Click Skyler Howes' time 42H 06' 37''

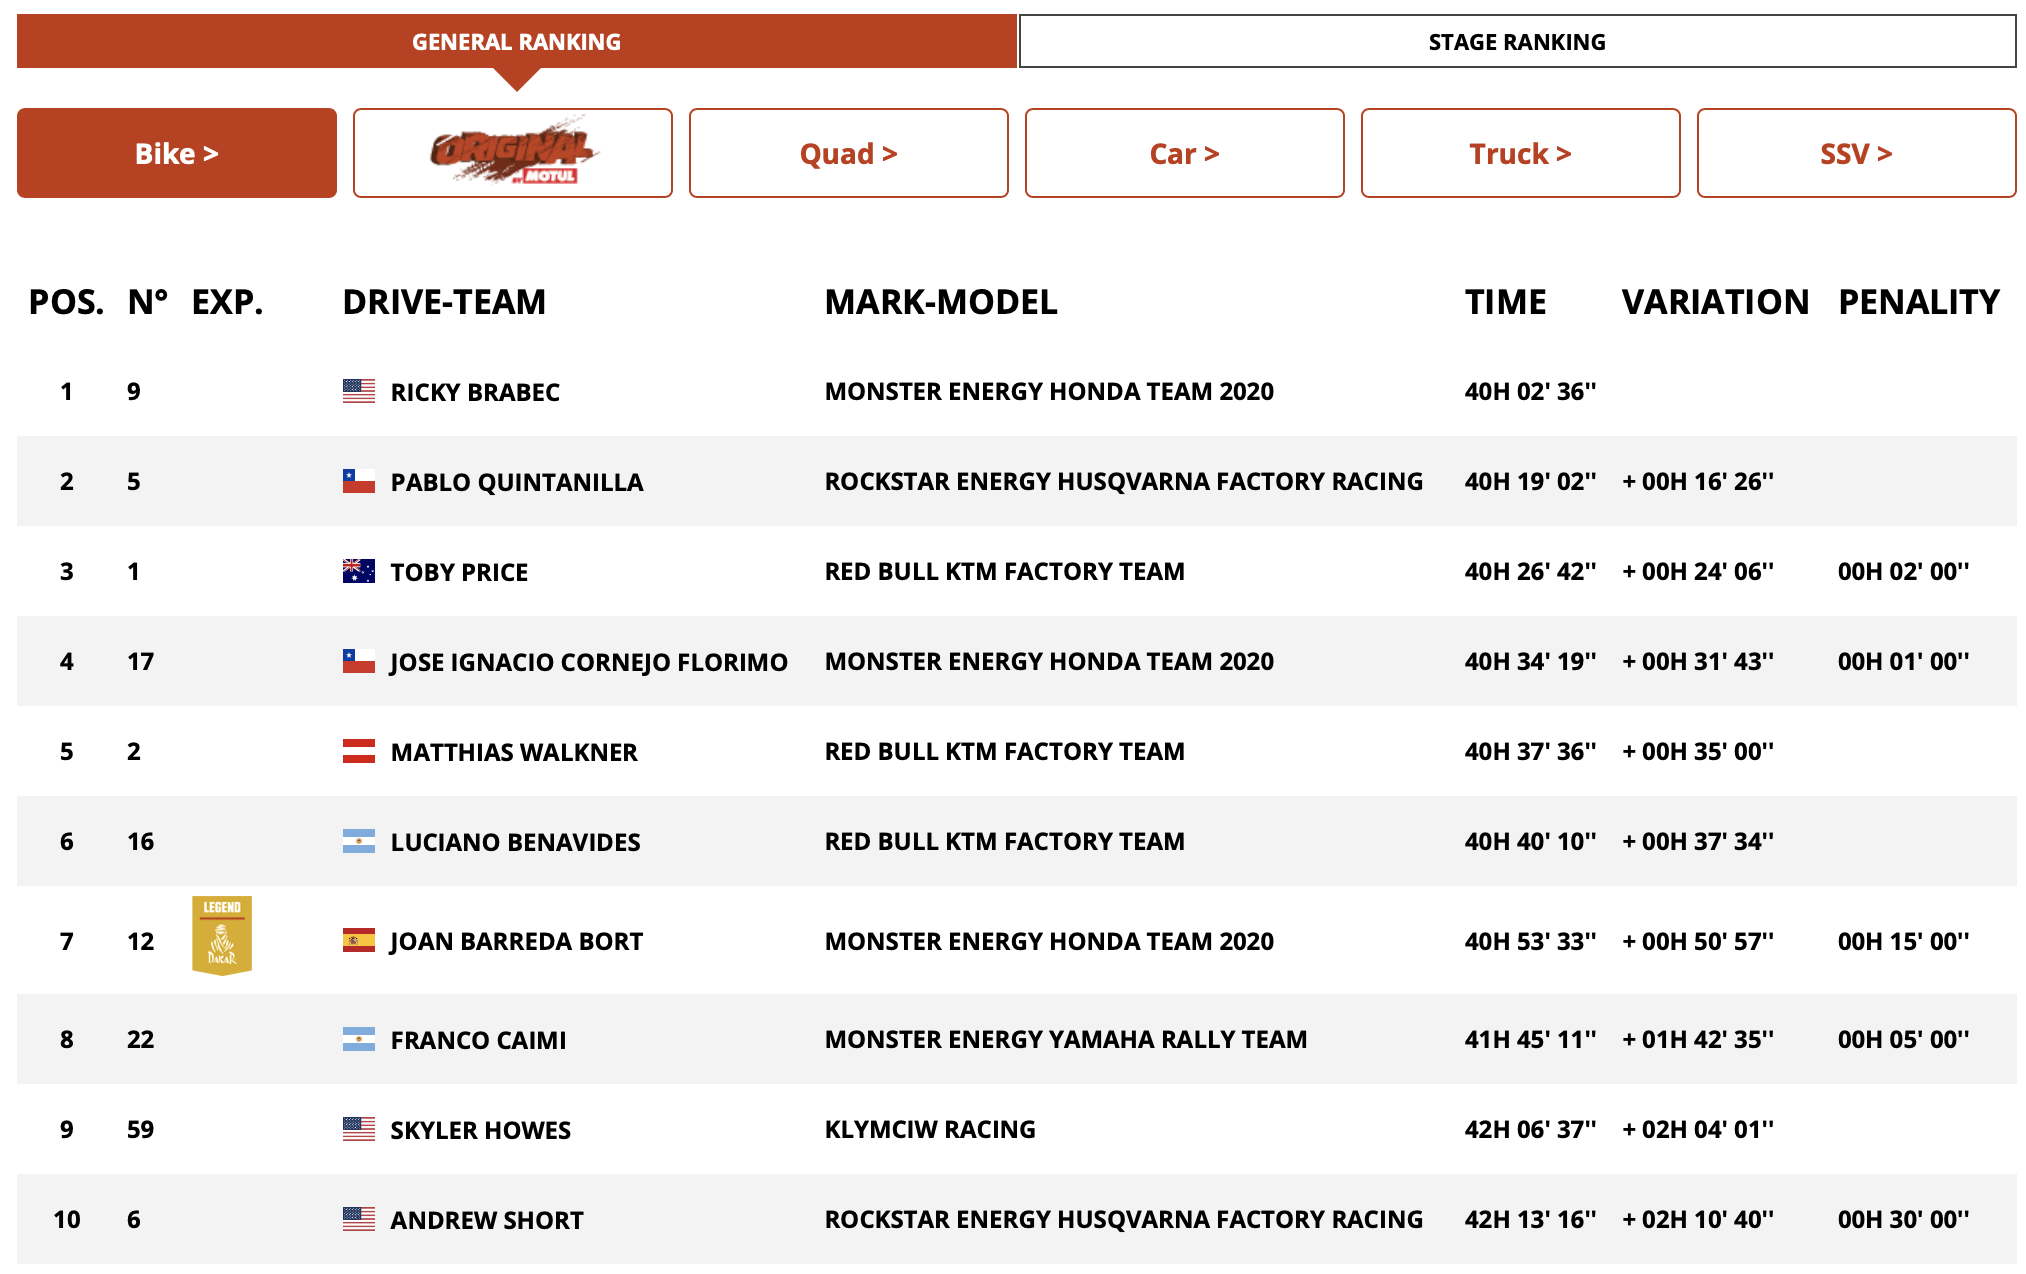[1531, 1129]
